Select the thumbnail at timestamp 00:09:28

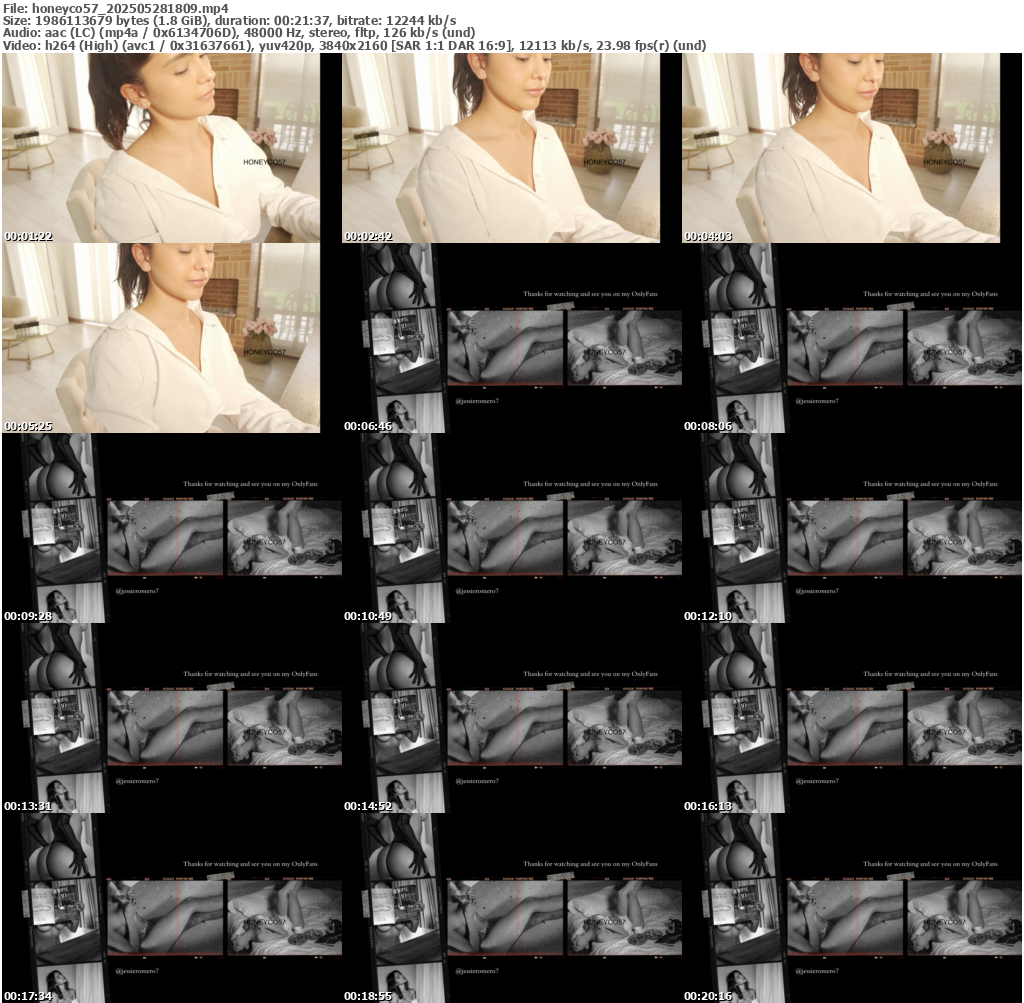[172, 528]
